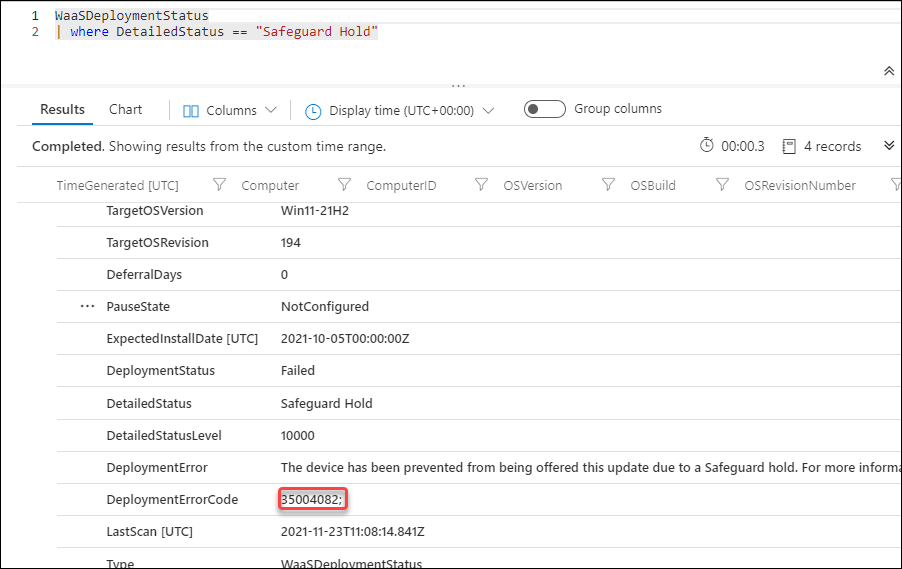Click the pane splitter dots handle

pyautogui.click(x=458, y=86)
